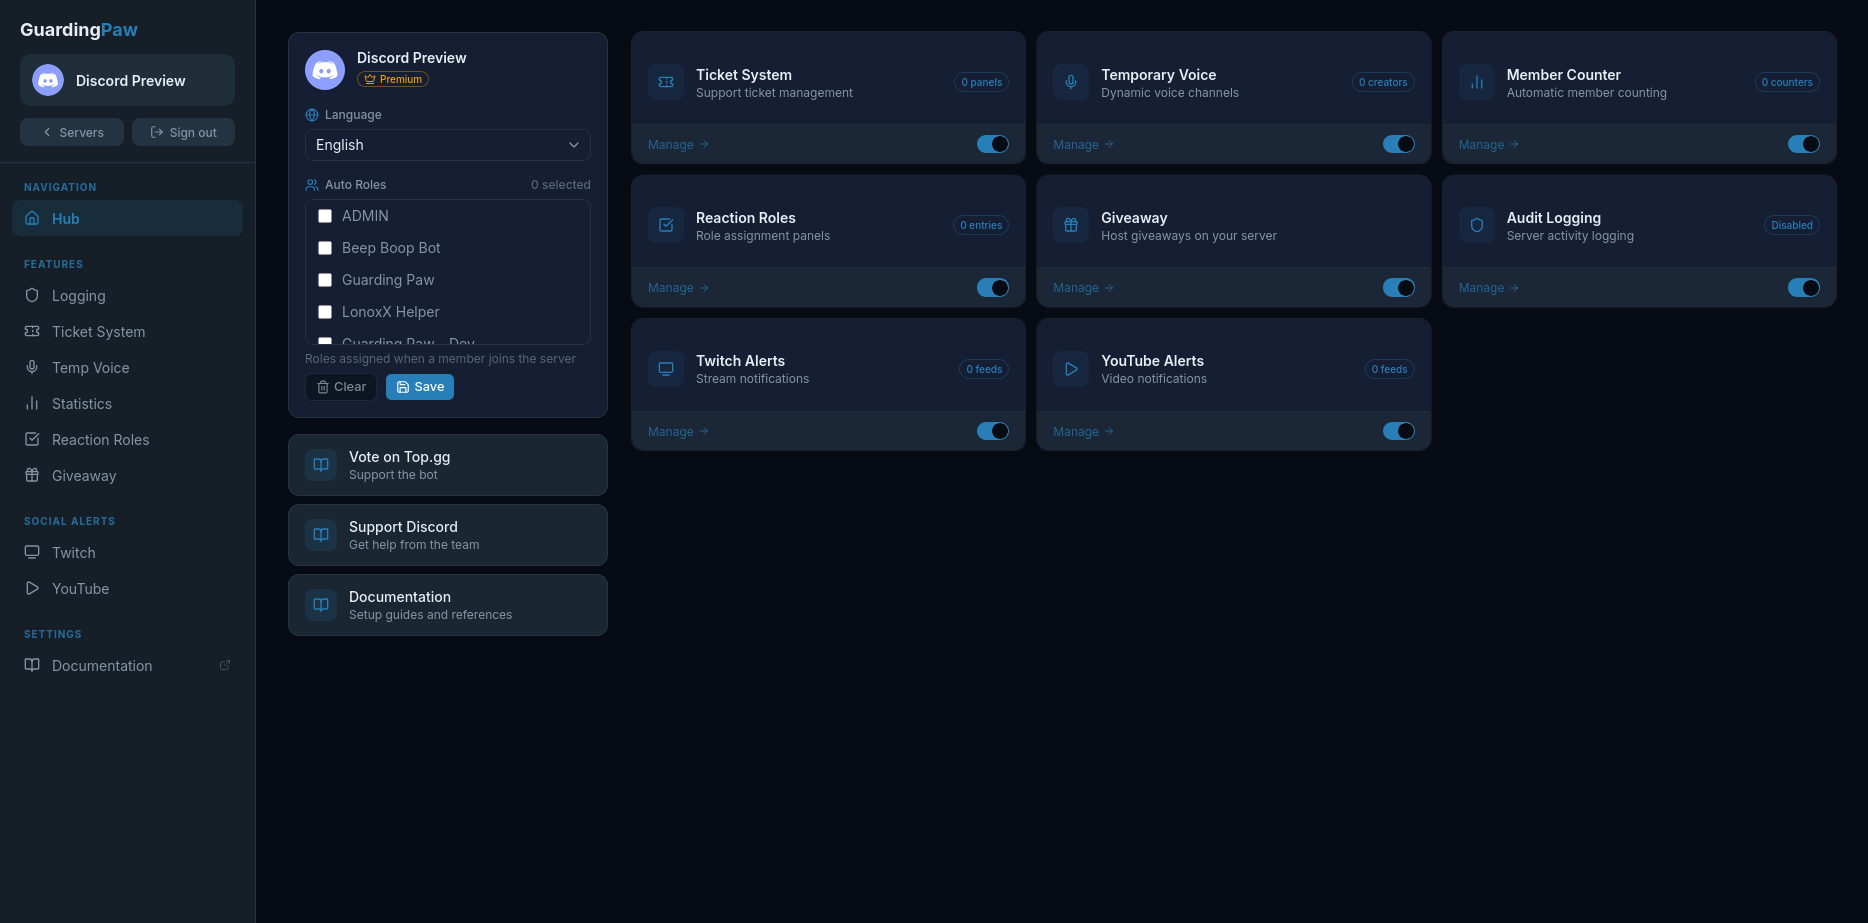Viewport: 1868px width, 923px height.
Task: Toggle the Temporary Voice switch
Action: point(1399,144)
